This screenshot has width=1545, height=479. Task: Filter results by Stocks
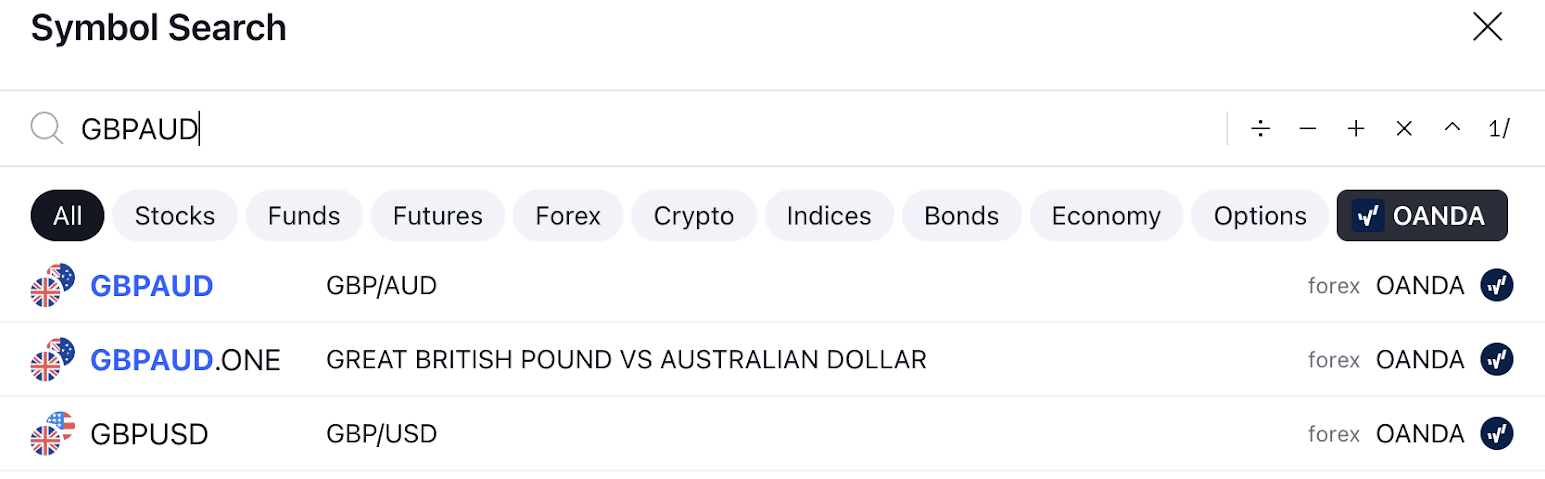(x=175, y=216)
